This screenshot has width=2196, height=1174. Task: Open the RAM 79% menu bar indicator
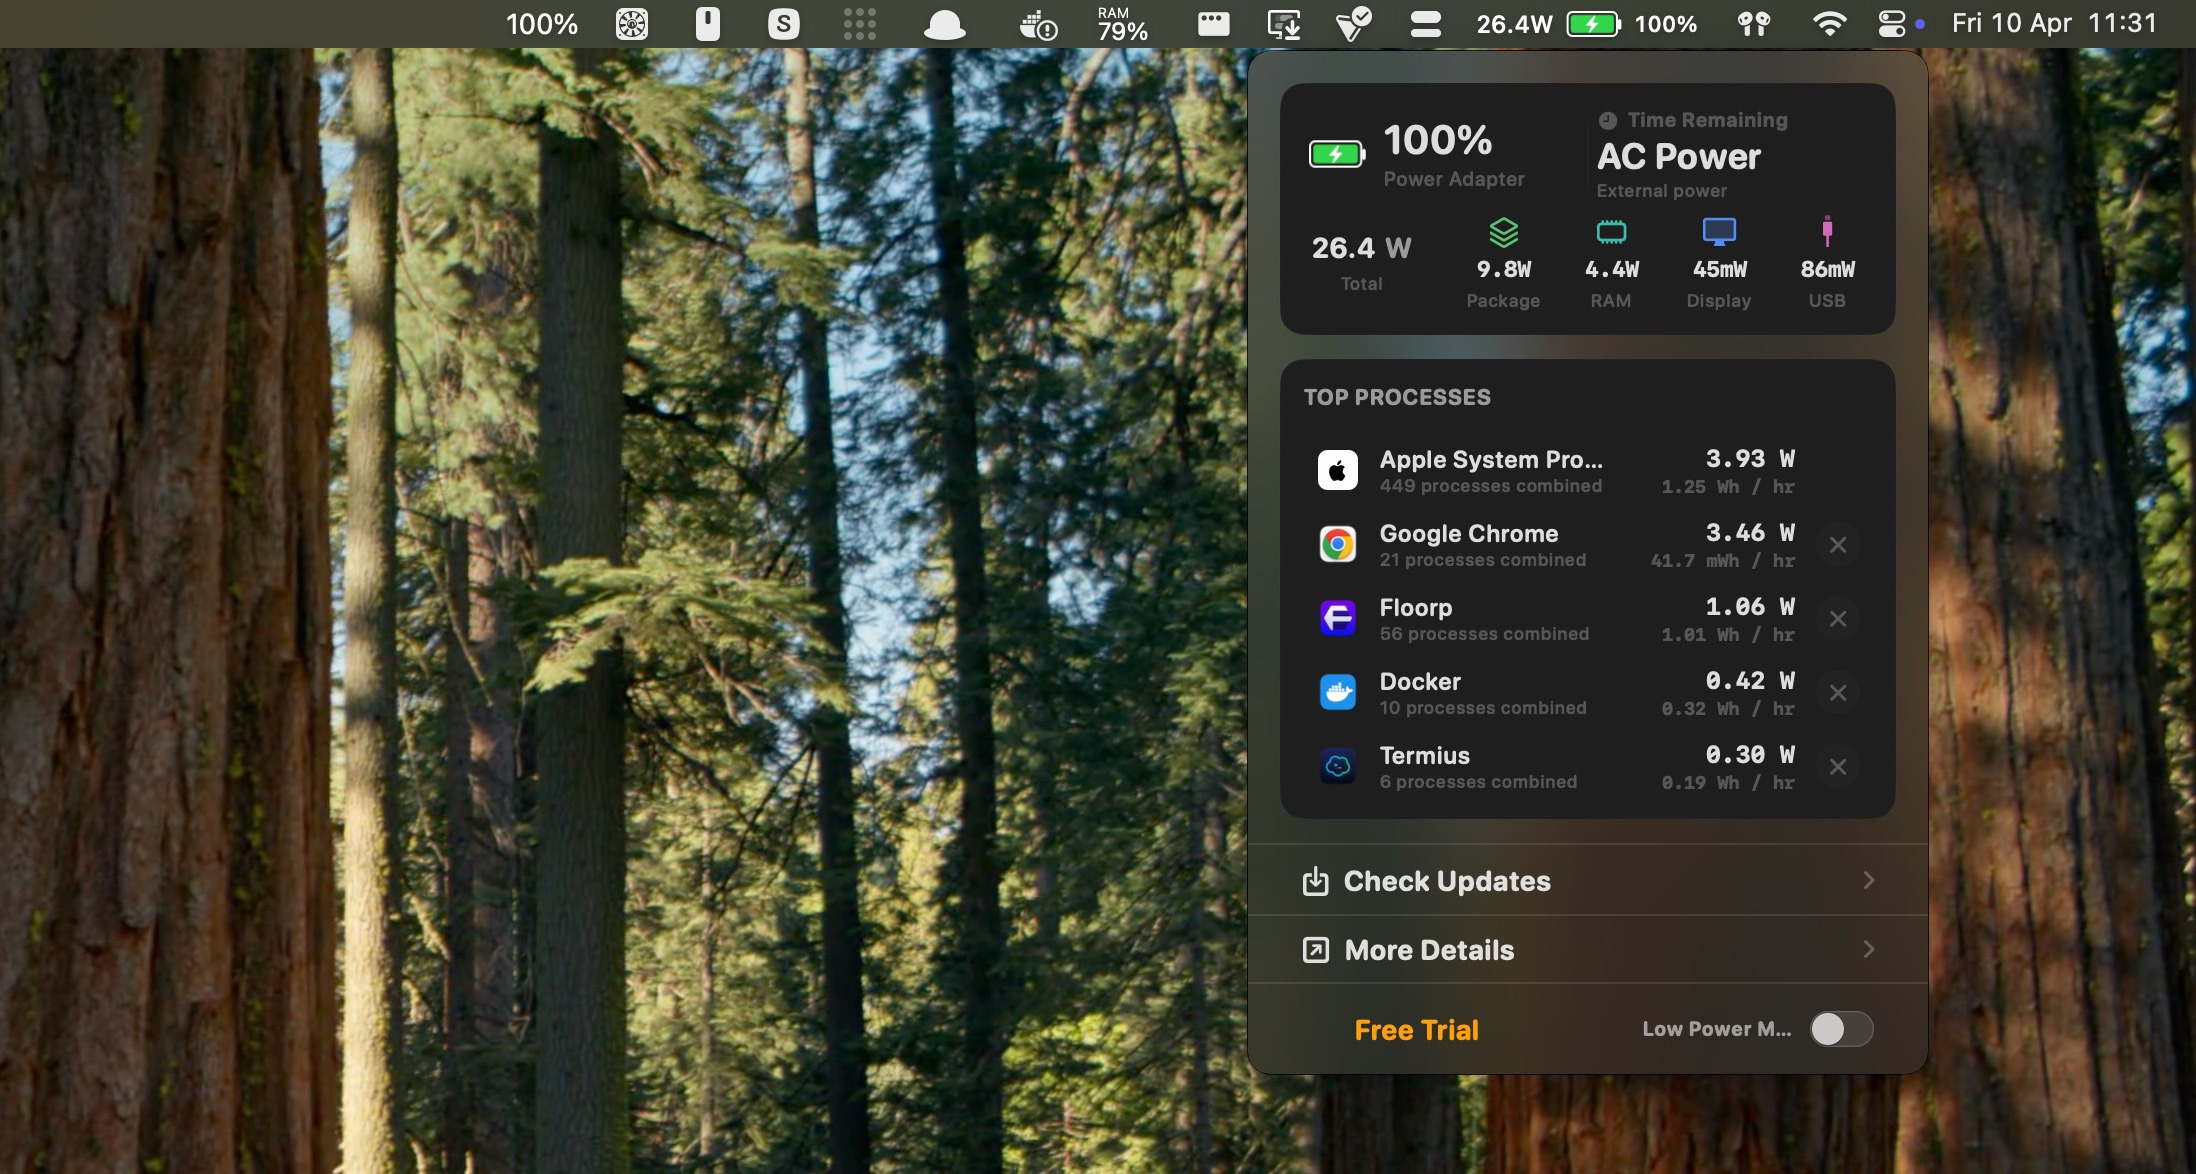[1122, 24]
